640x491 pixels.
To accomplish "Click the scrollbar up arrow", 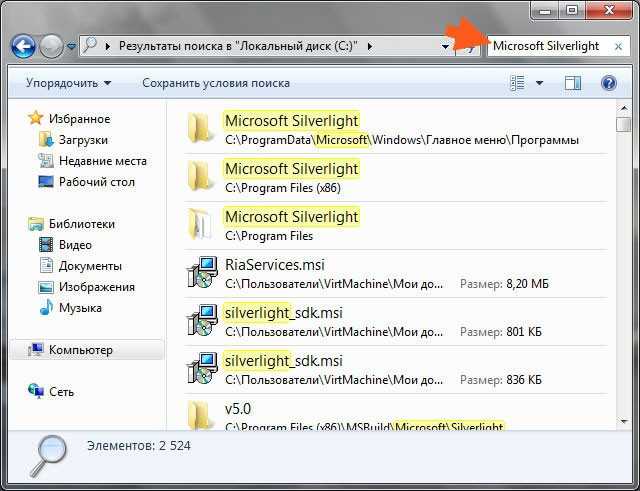I will coord(623,109).
